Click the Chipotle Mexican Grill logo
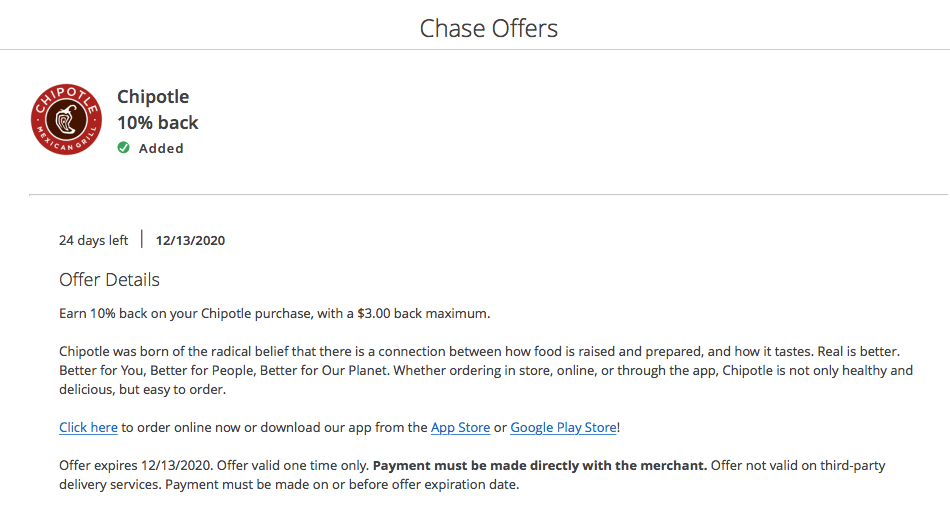The height and width of the screenshot is (513, 950). [x=67, y=119]
